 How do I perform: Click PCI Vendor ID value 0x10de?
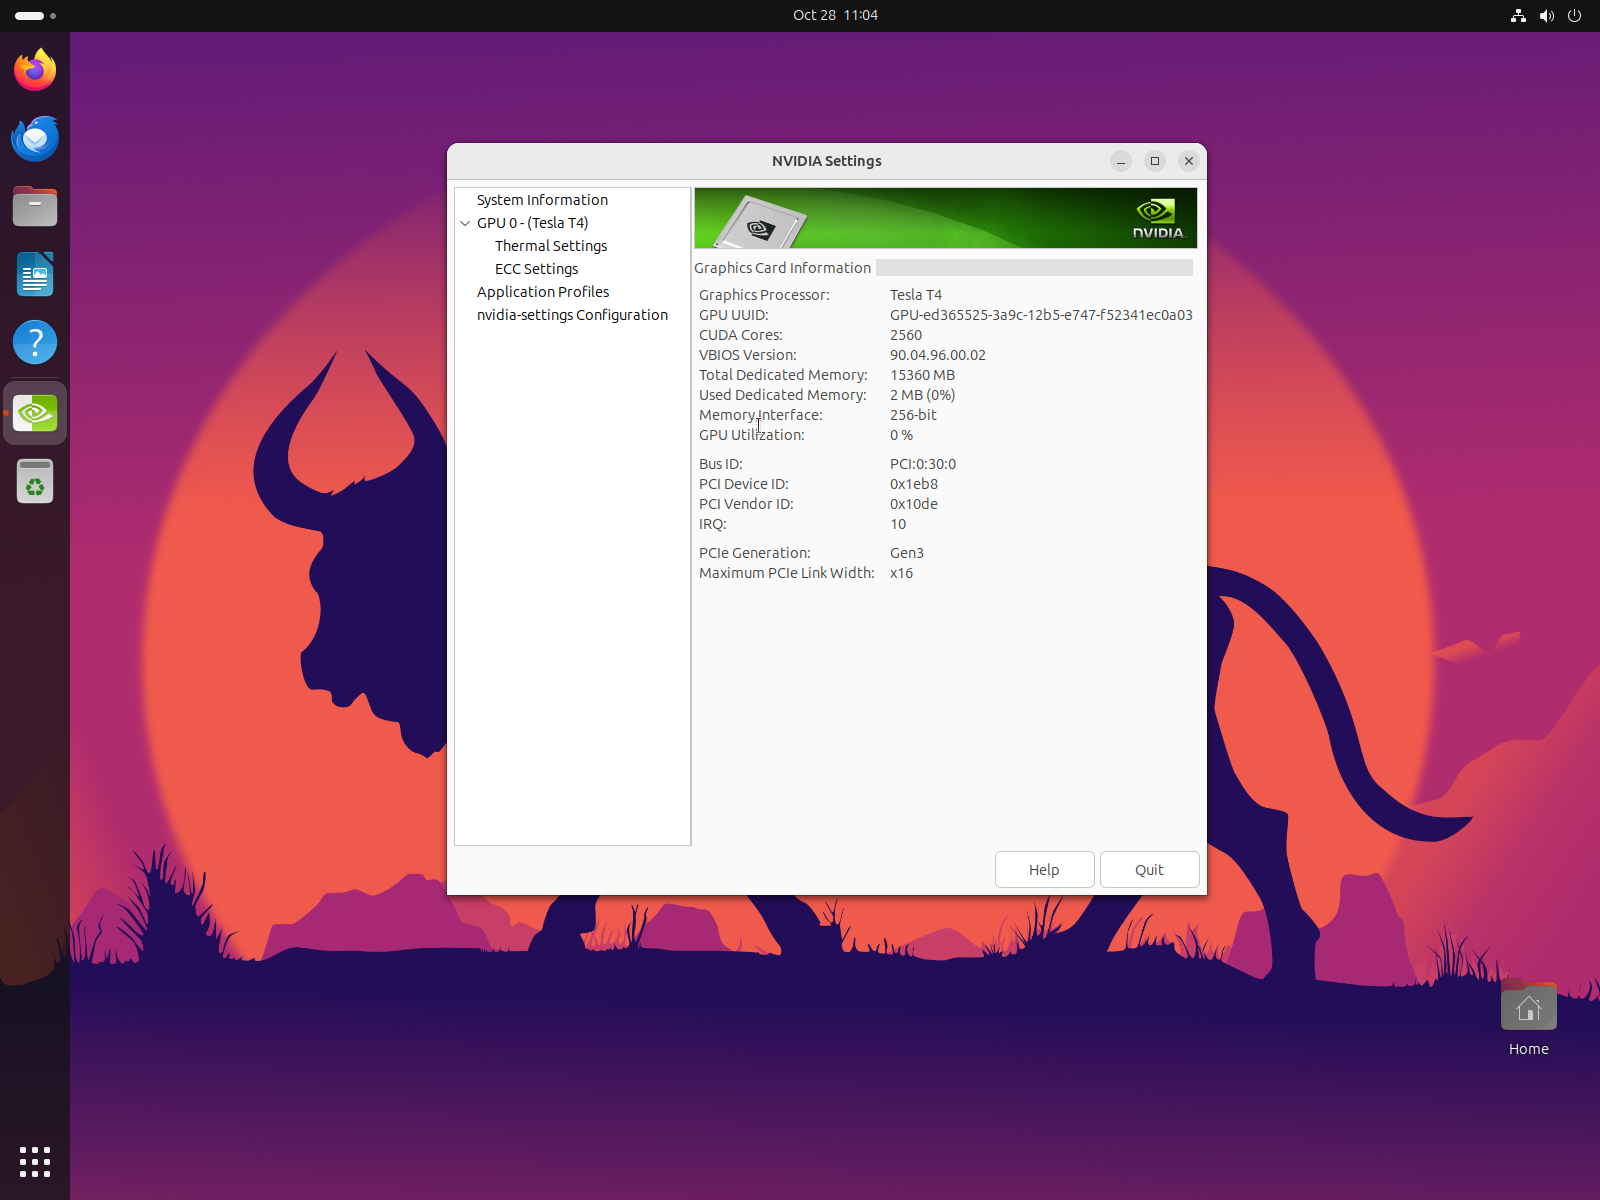[x=914, y=504]
